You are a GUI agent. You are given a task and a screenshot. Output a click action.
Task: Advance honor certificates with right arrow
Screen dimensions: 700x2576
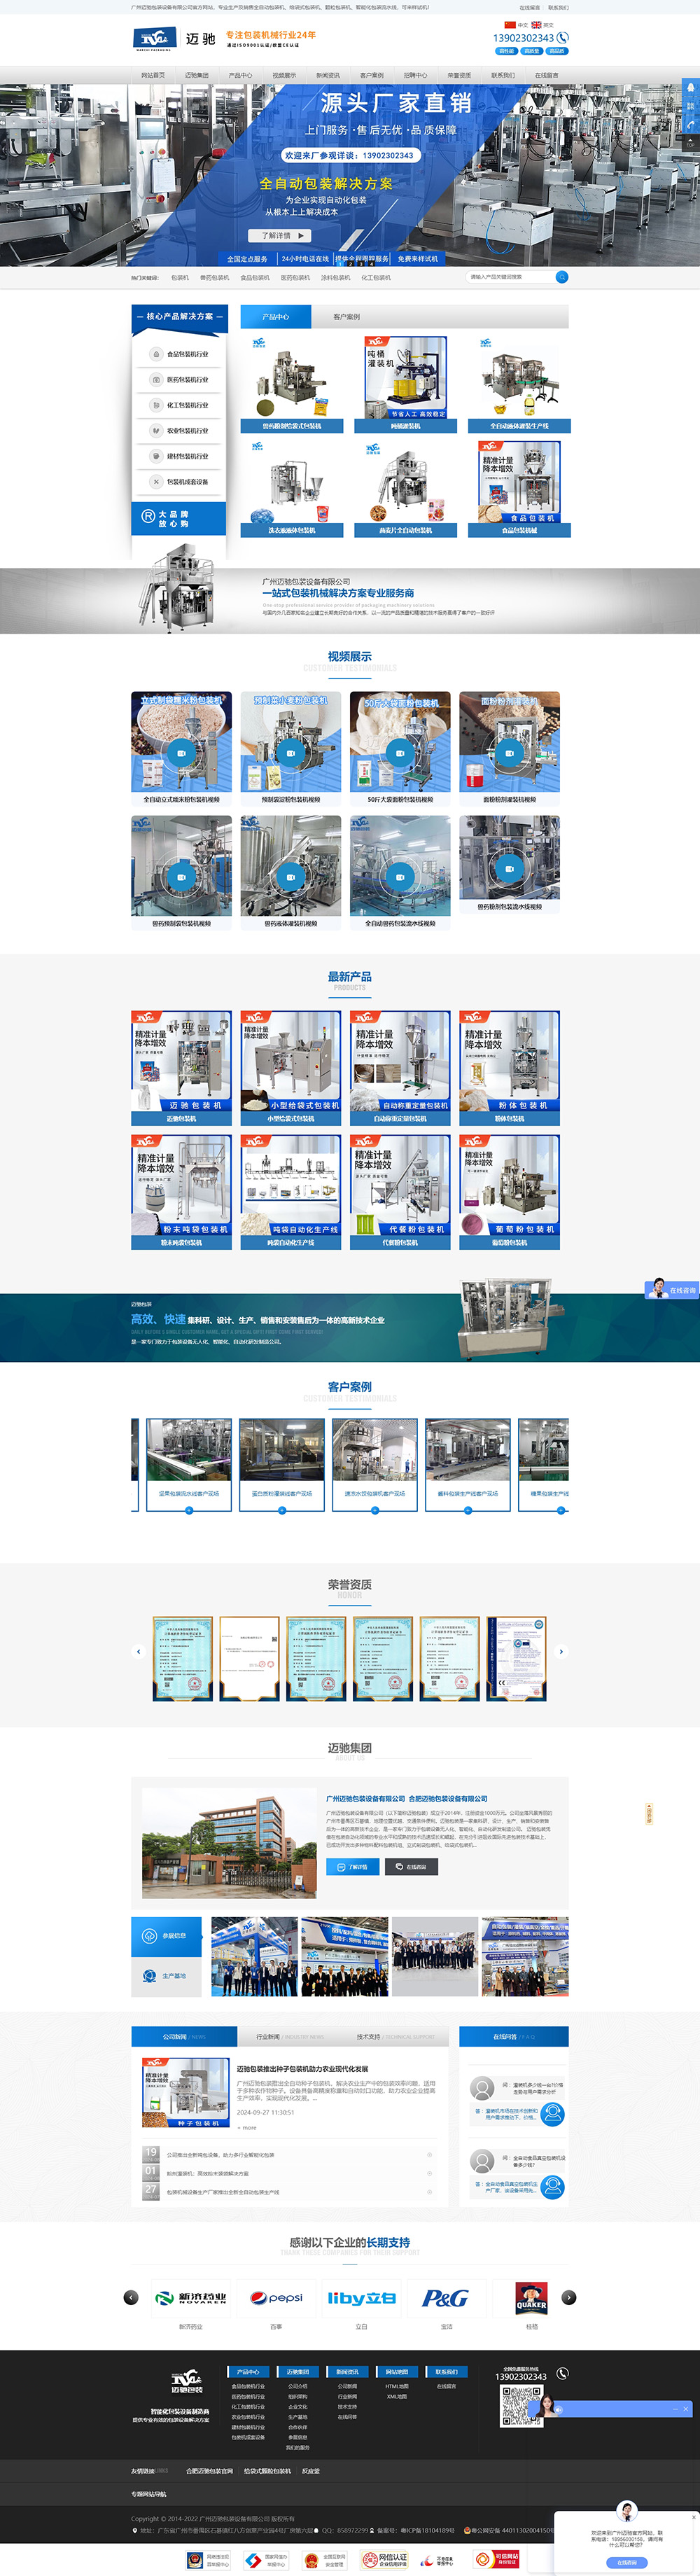pos(561,1651)
